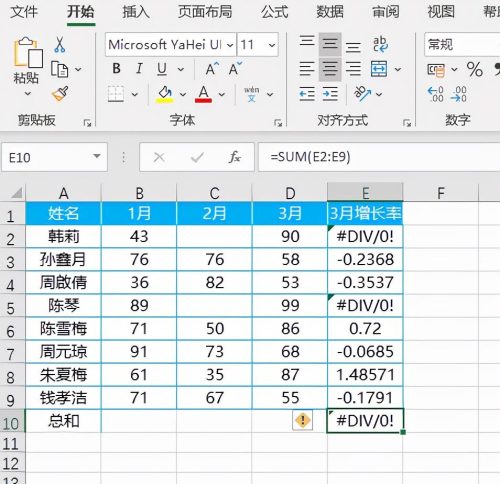Click the error warning icon beside E10
500x484 pixels.
pyautogui.click(x=303, y=420)
